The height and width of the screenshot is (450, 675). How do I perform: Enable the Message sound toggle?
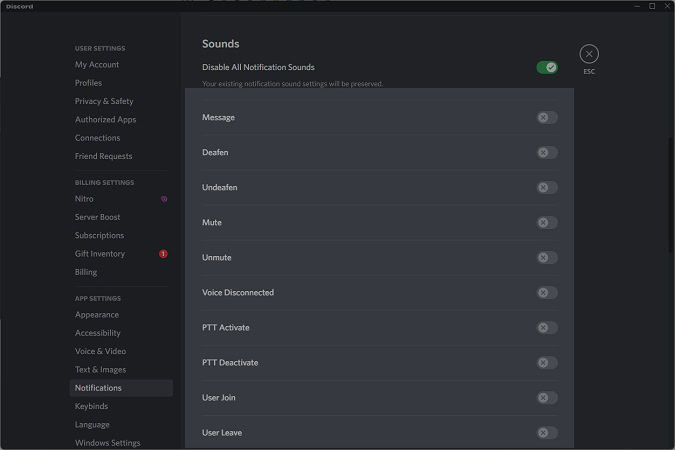tap(546, 118)
